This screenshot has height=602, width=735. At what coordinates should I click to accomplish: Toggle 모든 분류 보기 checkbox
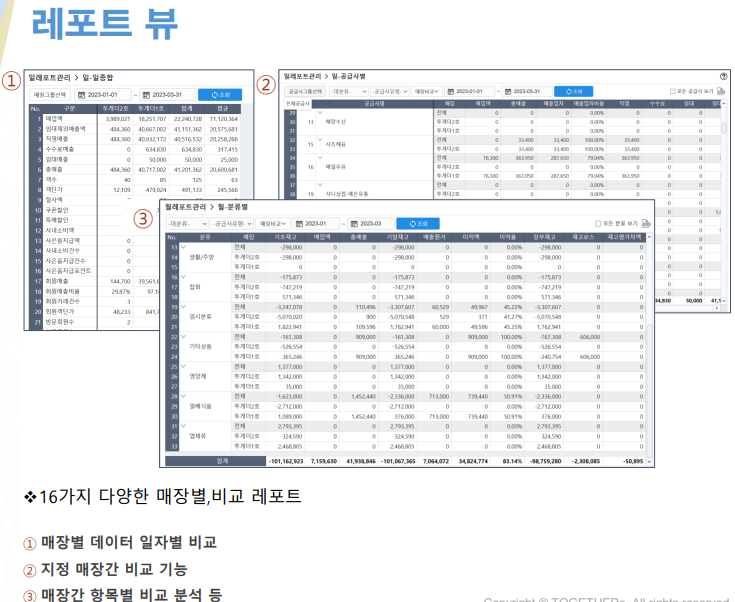click(x=598, y=224)
